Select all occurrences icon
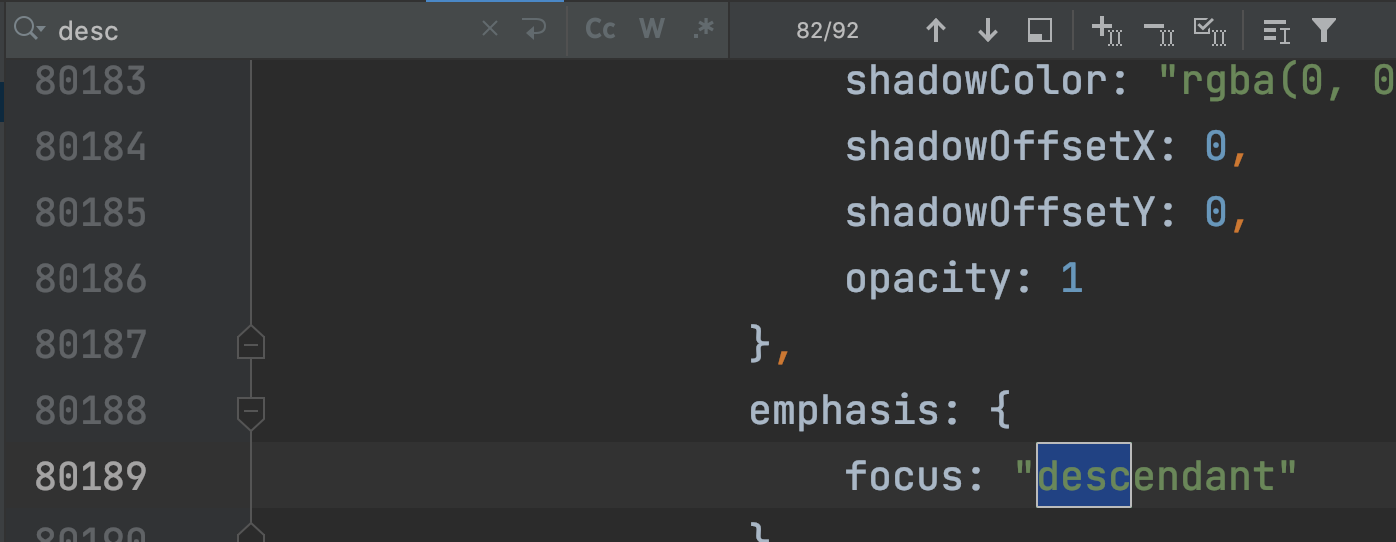Viewport: 1396px width, 542px height. tap(1210, 31)
